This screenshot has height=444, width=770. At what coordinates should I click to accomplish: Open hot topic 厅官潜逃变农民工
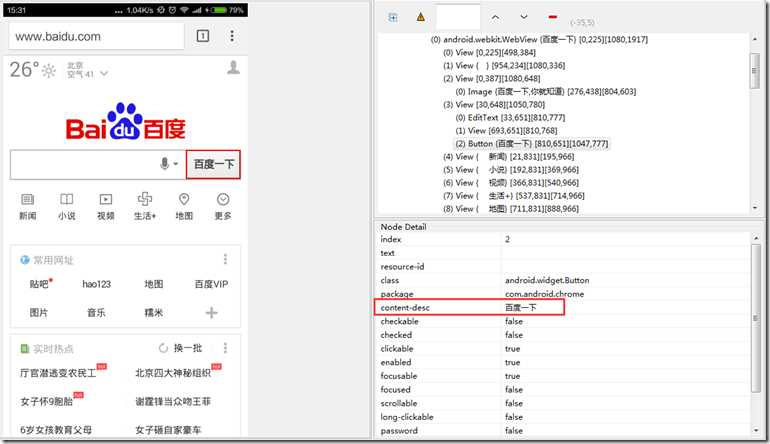tap(58, 373)
